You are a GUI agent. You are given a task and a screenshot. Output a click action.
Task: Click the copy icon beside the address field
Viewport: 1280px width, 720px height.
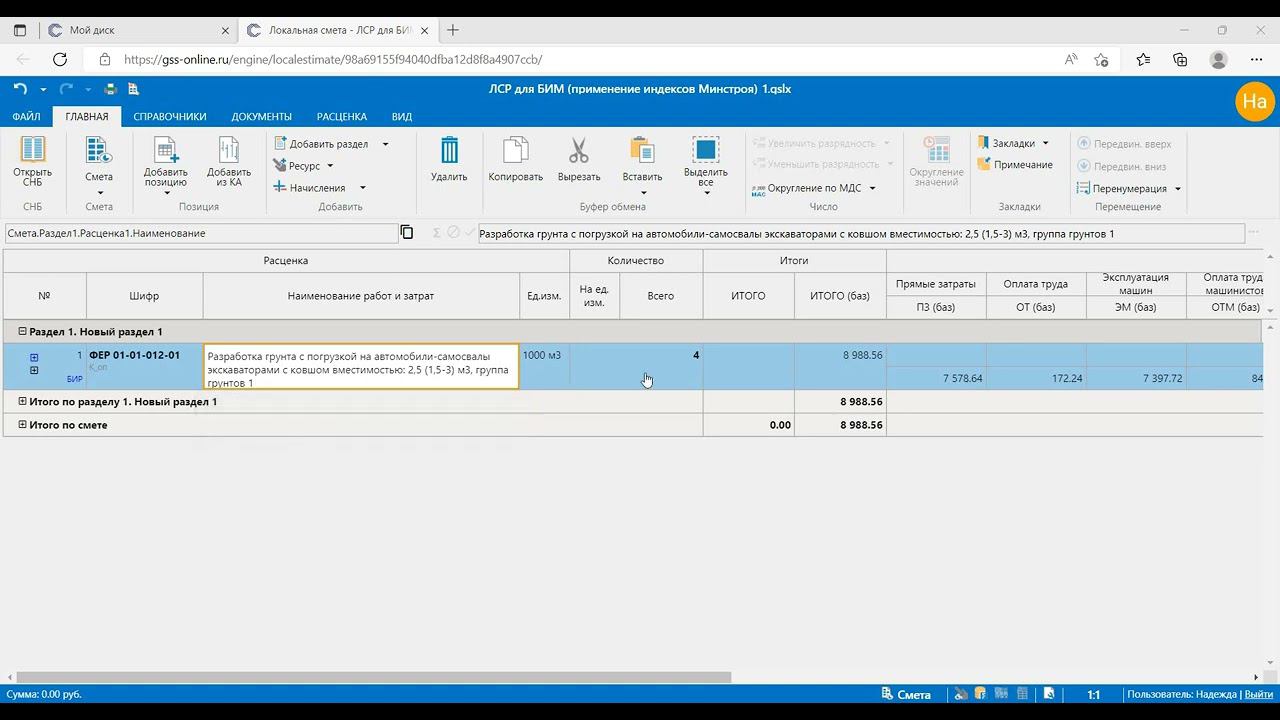coord(407,233)
